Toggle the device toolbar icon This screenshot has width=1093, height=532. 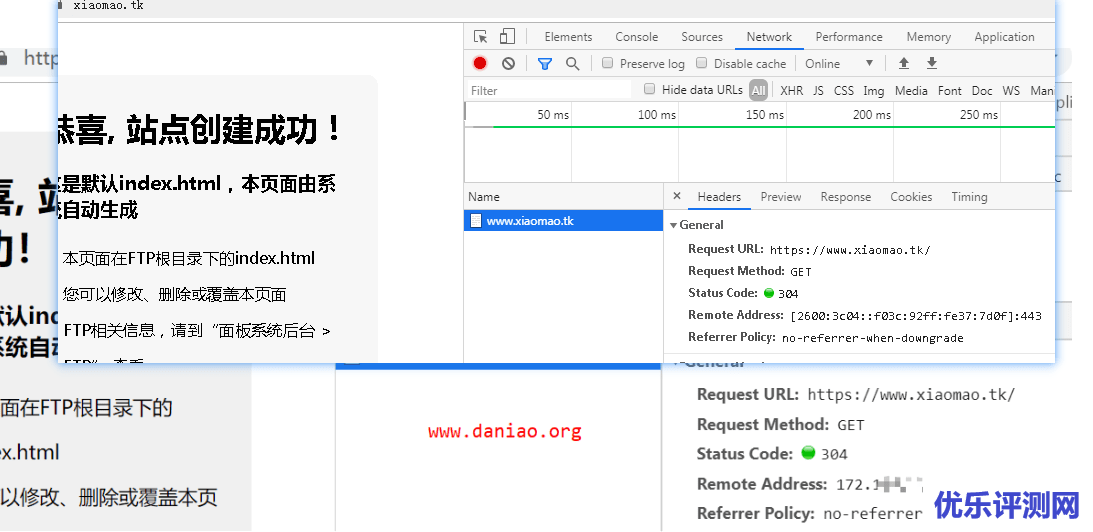(x=507, y=37)
